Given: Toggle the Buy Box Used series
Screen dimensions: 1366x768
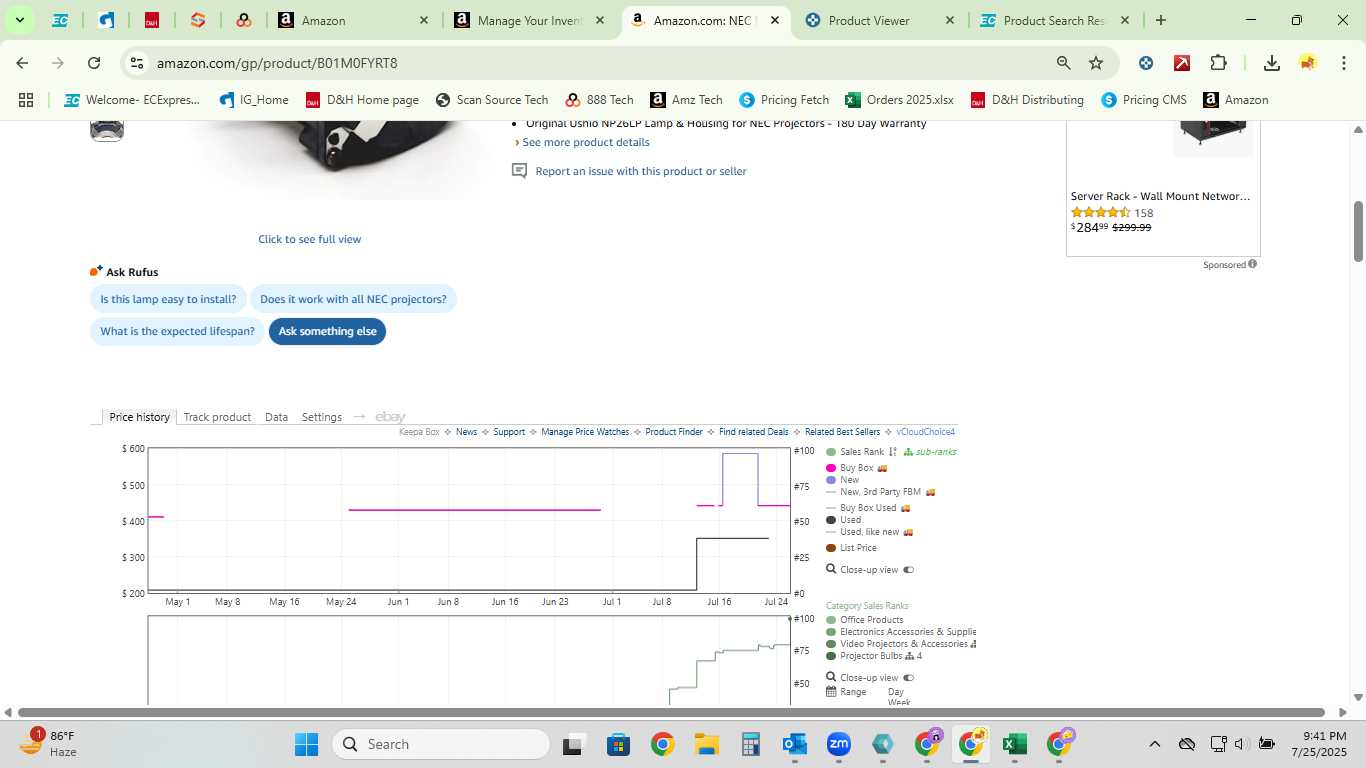Looking at the screenshot, I should (x=868, y=508).
